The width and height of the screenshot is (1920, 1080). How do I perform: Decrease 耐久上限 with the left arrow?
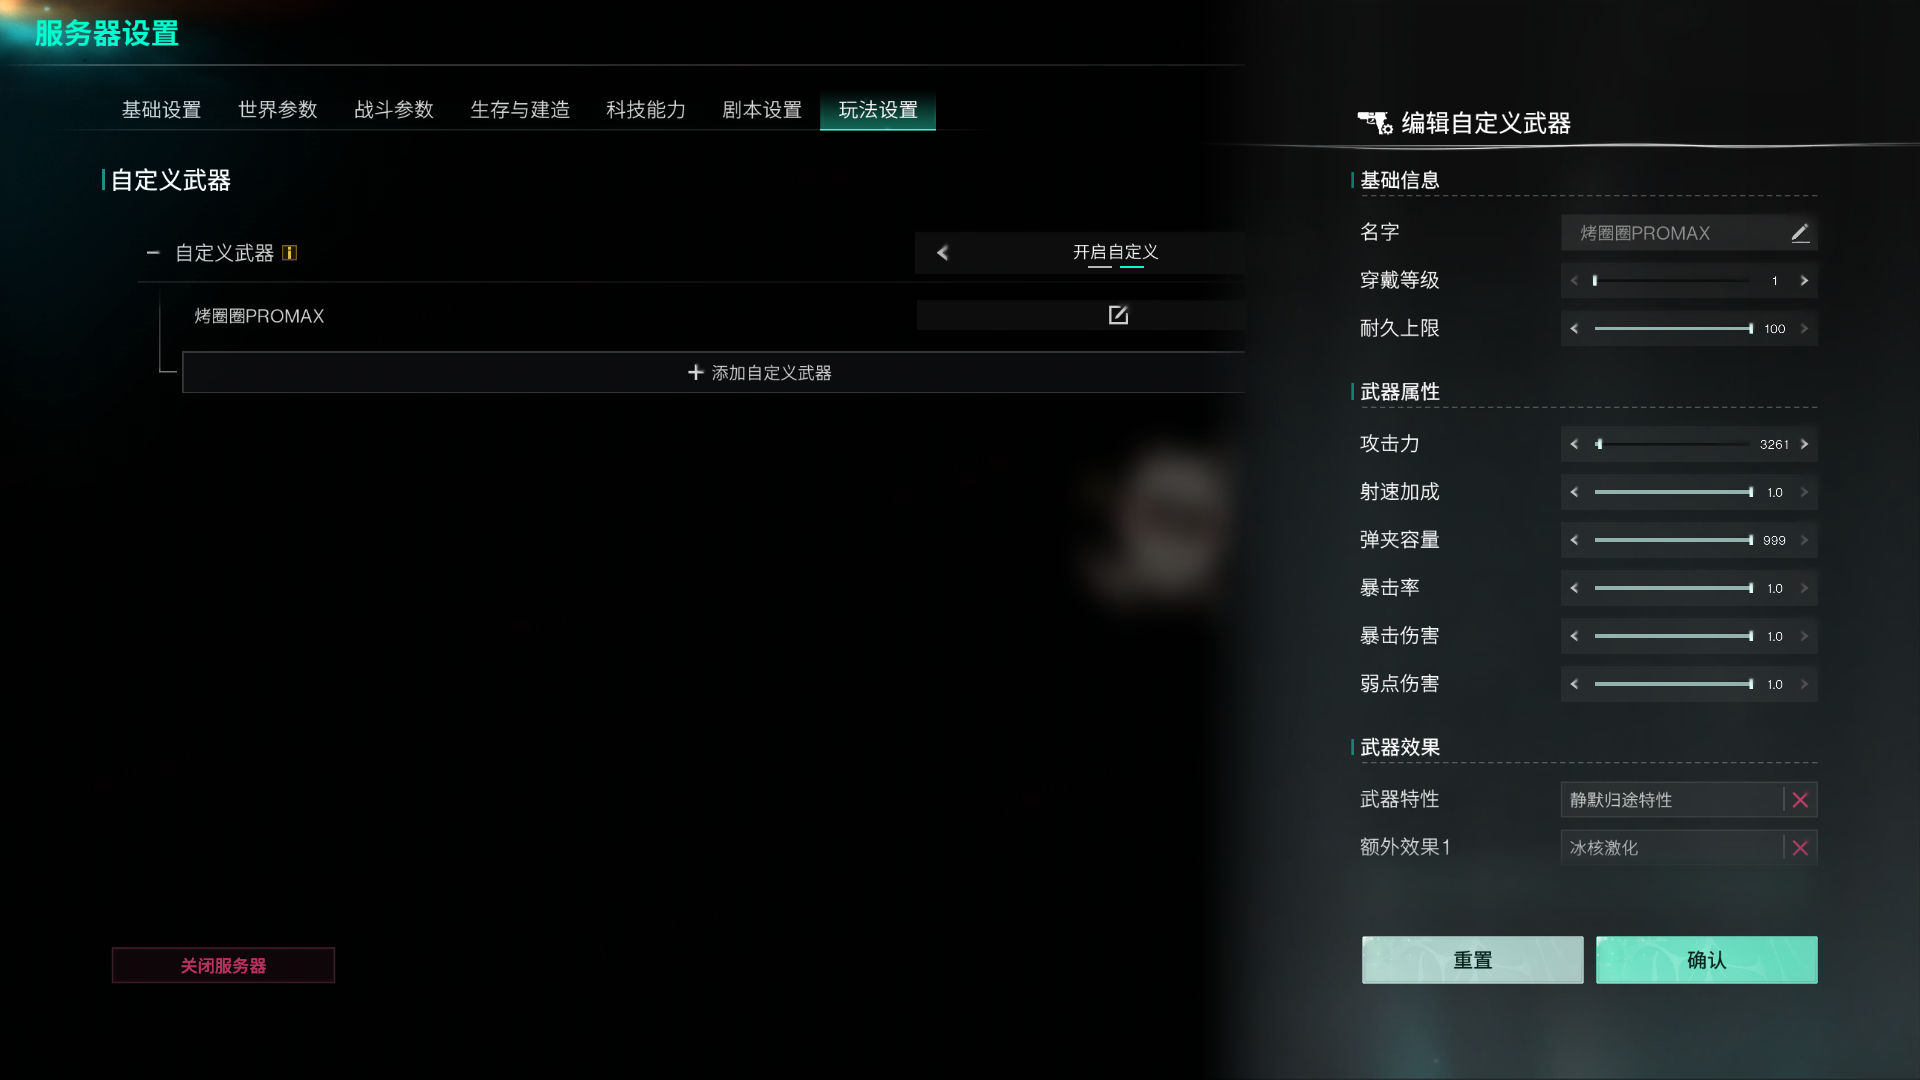click(x=1574, y=328)
